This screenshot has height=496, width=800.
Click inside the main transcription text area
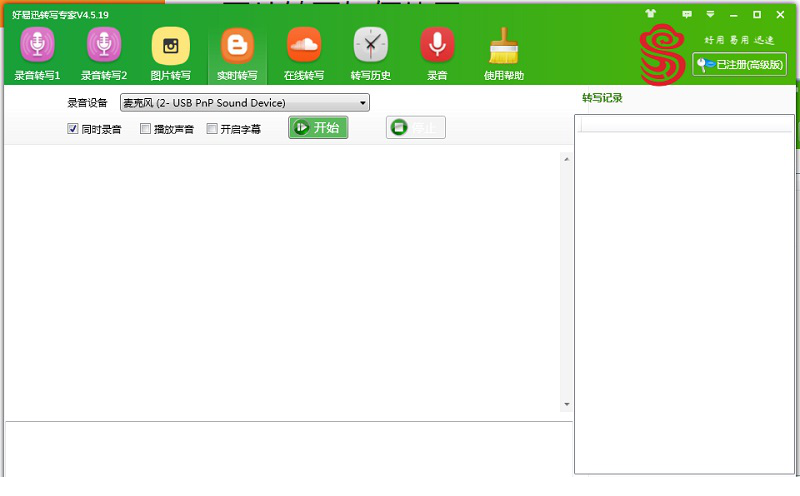pos(280,280)
